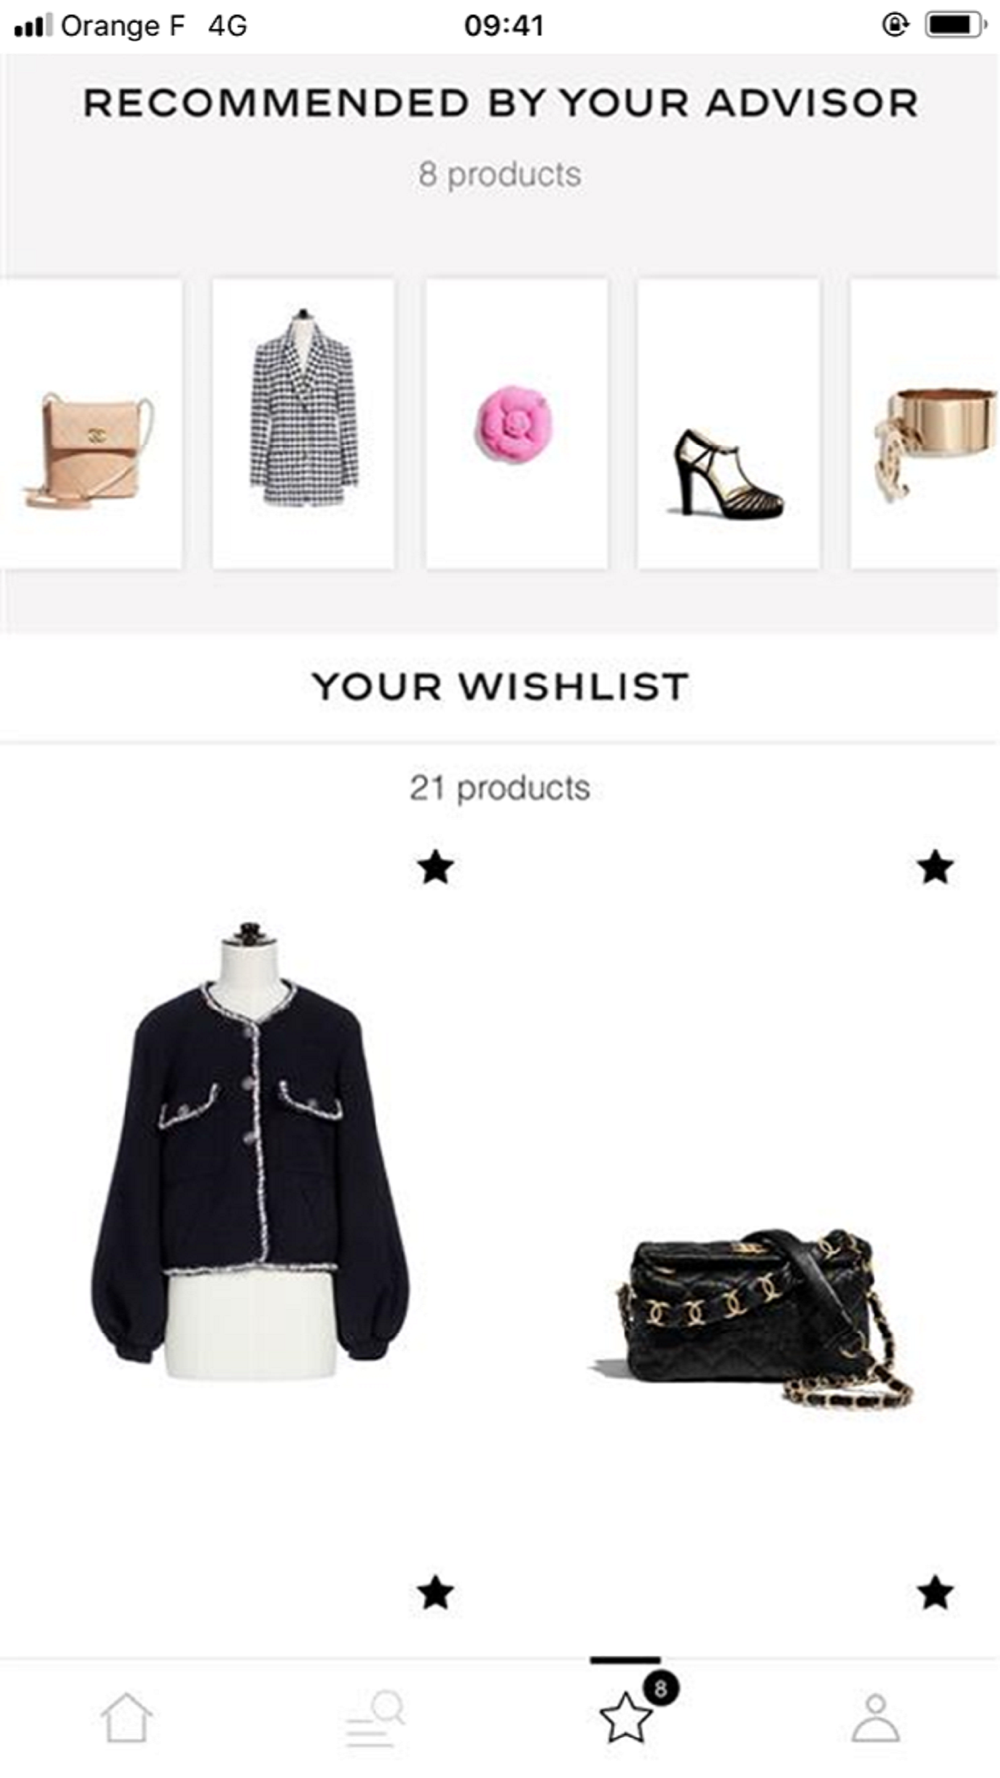This screenshot has width=1000, height=1778.
Task: View the black tweed jacket product
Action: (250, 1150)
